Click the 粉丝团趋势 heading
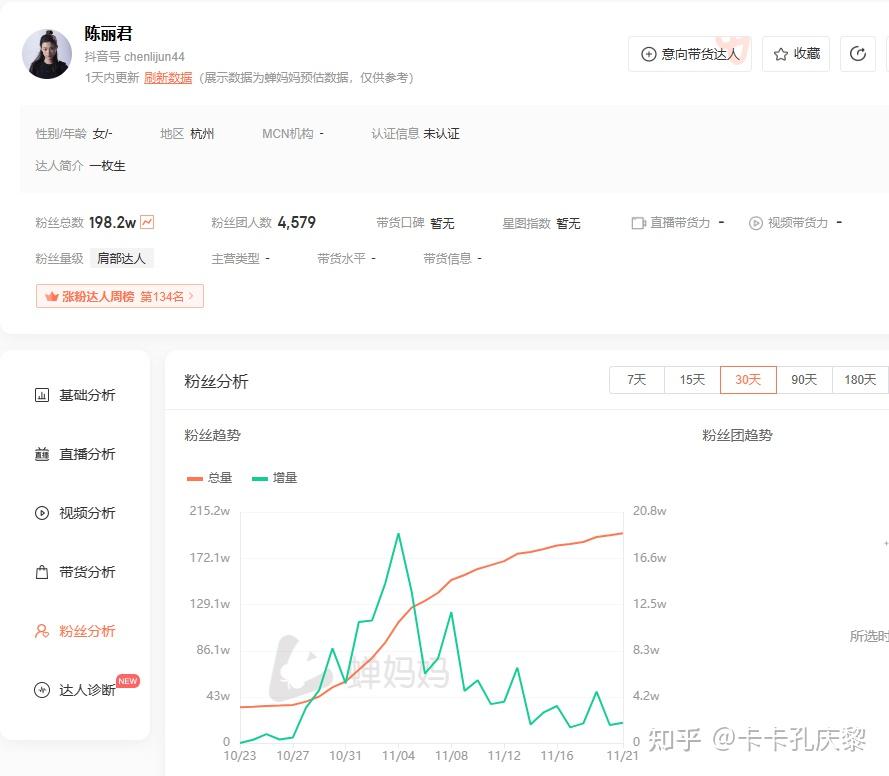889x776 pixels. pyautogui.click(x=737, y=435)
